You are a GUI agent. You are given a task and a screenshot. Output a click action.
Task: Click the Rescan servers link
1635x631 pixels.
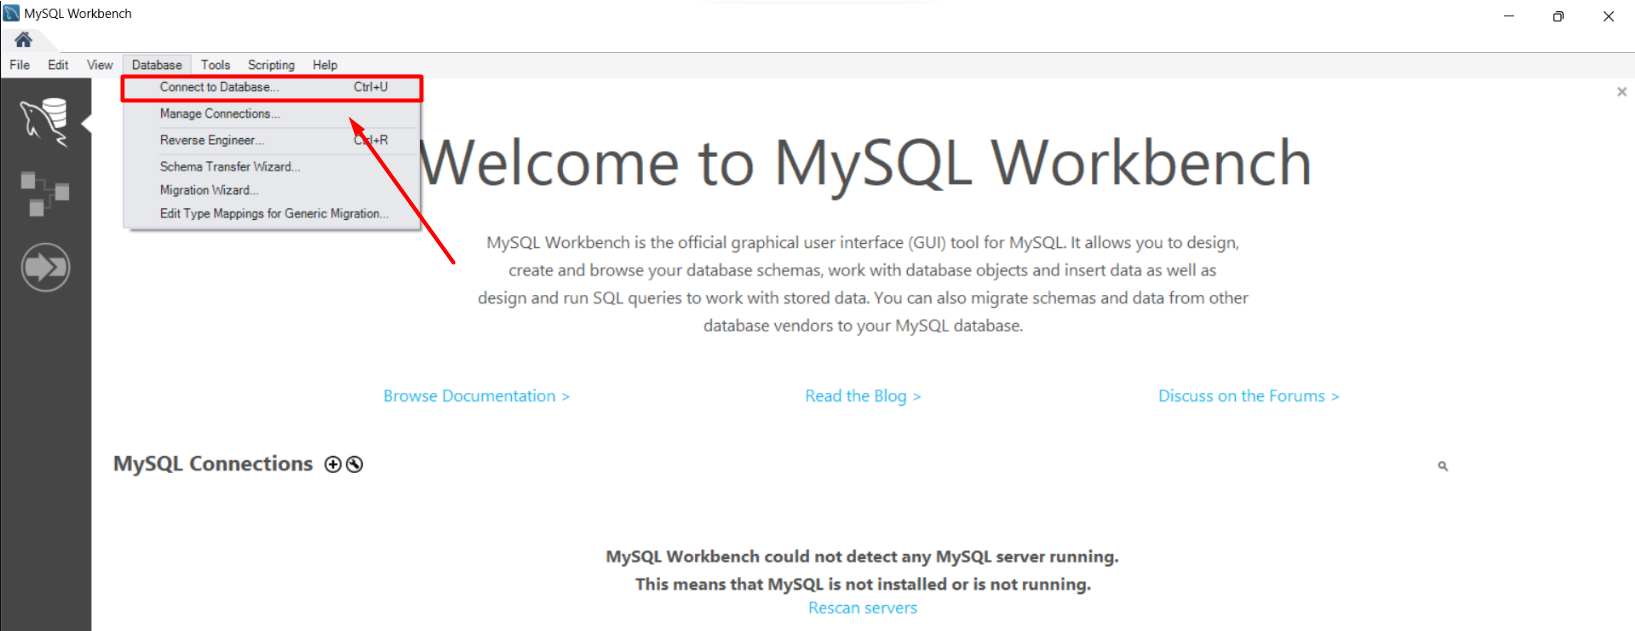click(862, 608)
